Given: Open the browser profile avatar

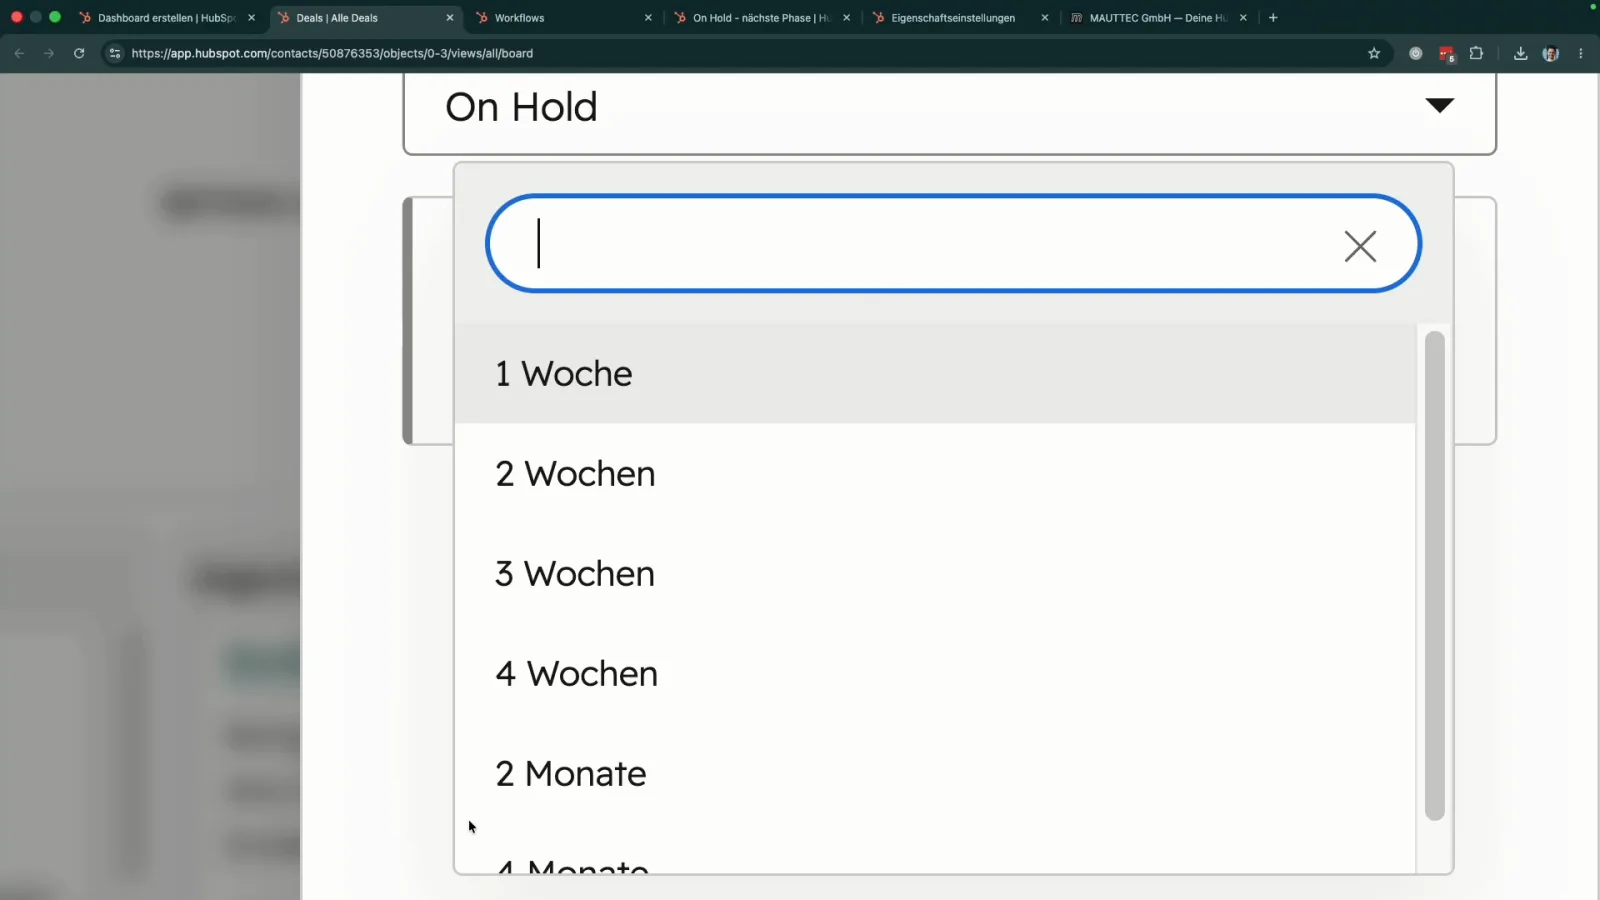Looking at the screenshot, I should coord(1551,53).
